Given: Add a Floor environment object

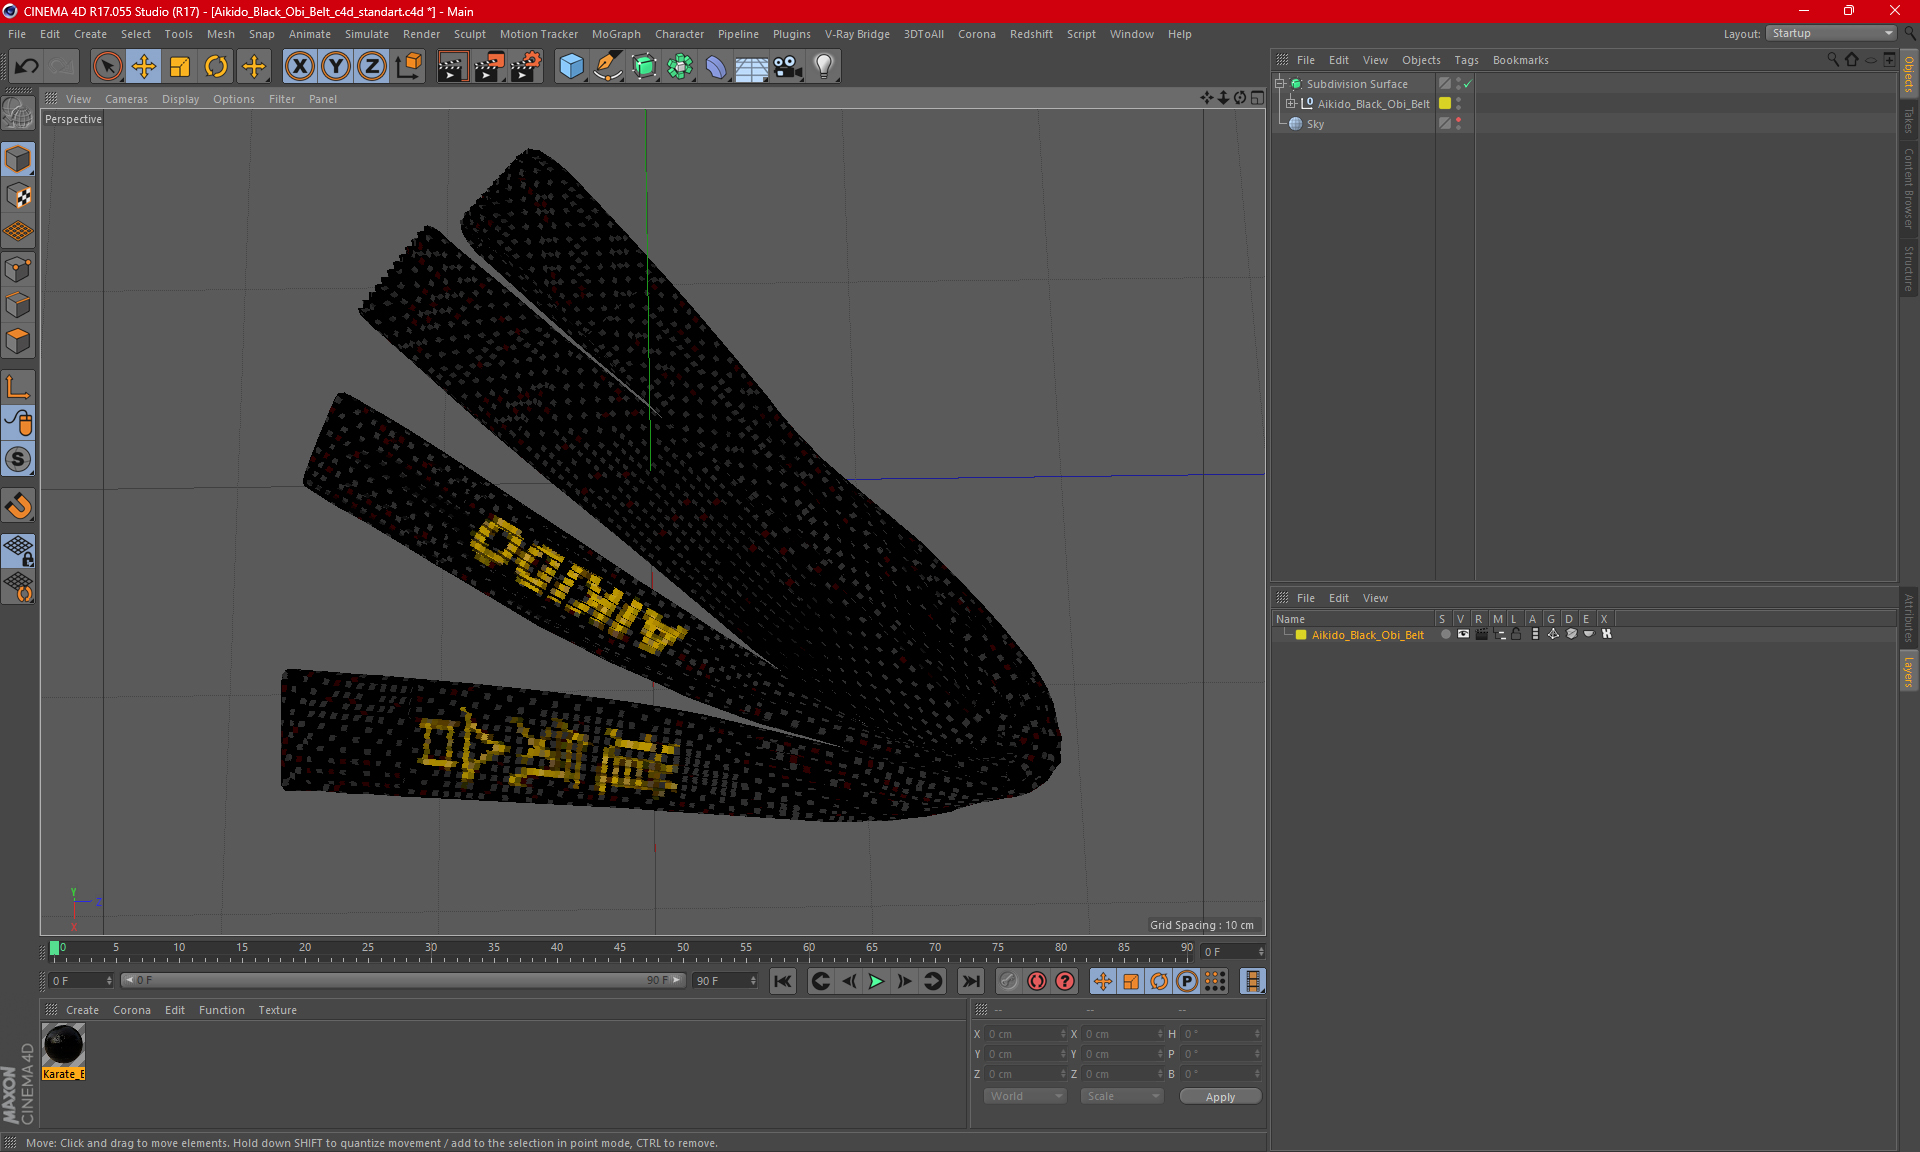Looking at the screenshot, I should click(752, 66).
